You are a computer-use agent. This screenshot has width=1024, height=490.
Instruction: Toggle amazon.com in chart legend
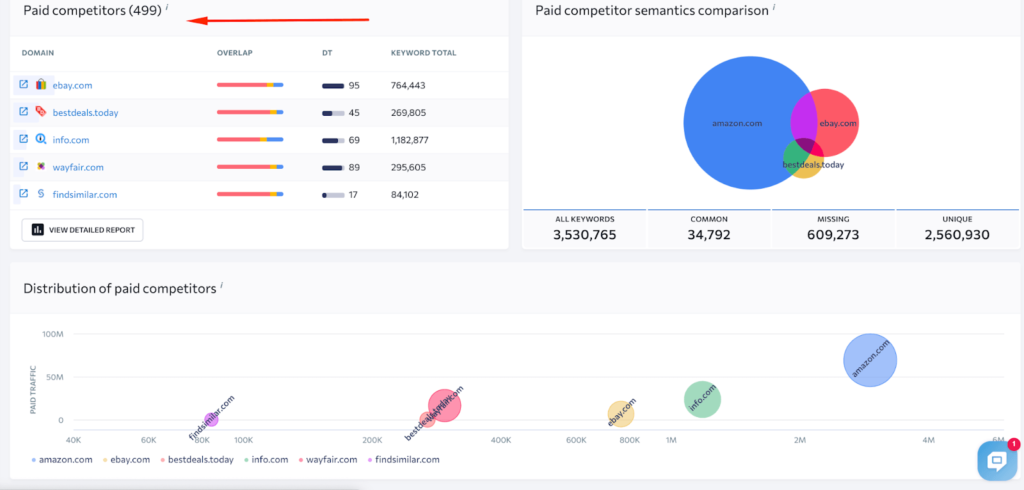click(62, 459)
